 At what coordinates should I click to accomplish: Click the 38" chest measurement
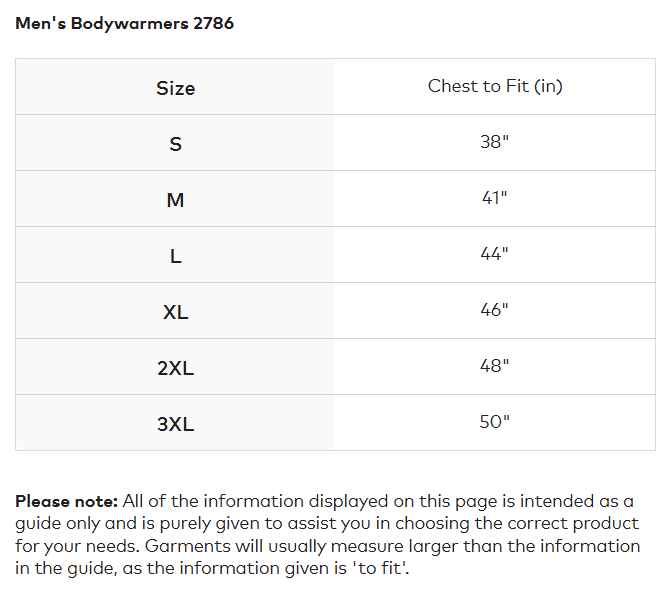click(495, 142)
